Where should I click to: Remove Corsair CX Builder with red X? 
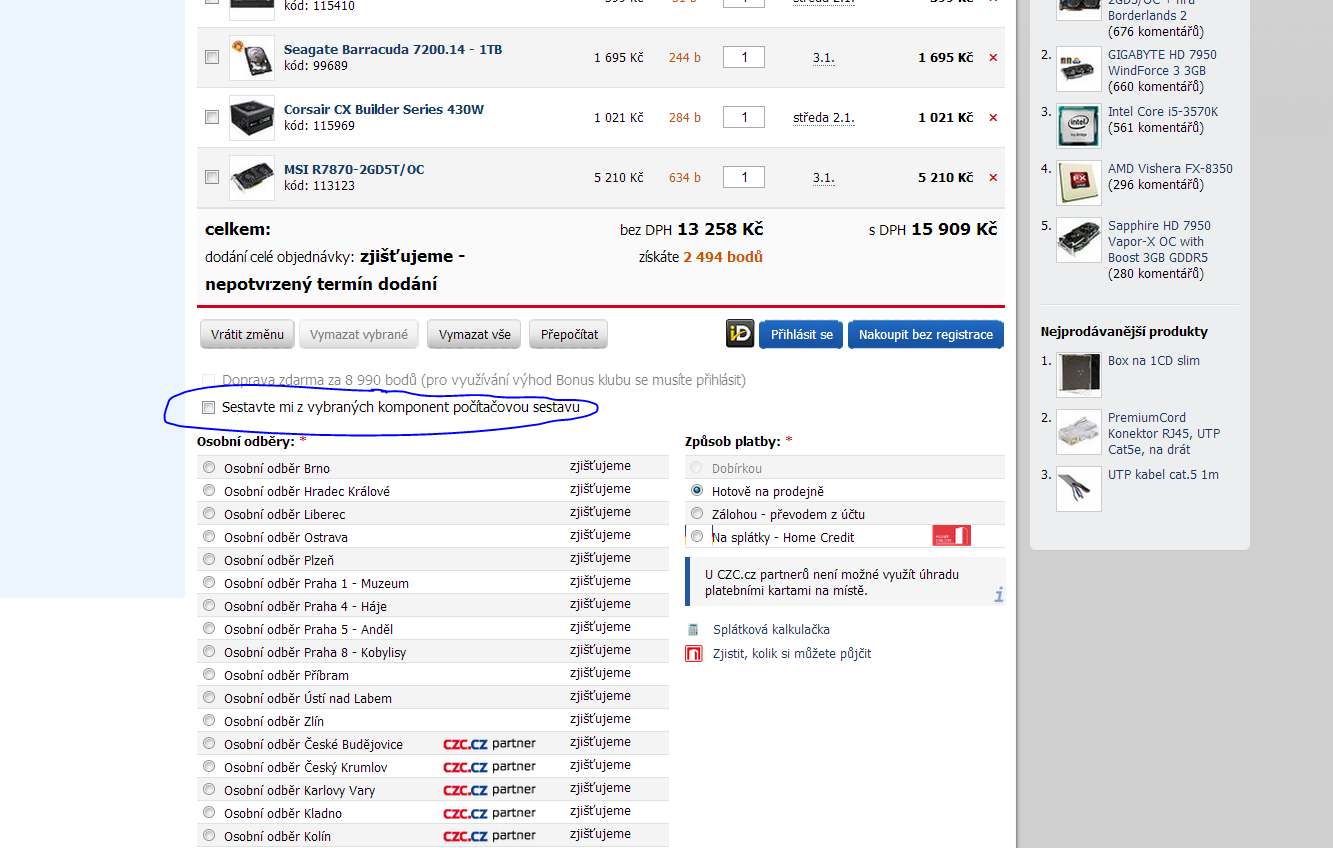(x=993, y=118)
